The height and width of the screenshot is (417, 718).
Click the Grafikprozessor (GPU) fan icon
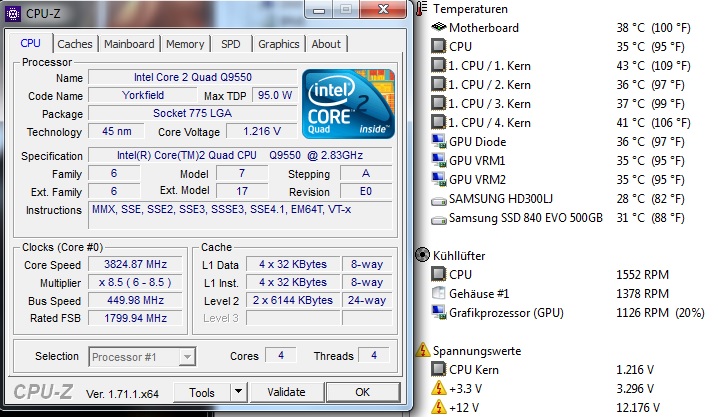pyautogui.click(x=439, y=313)
